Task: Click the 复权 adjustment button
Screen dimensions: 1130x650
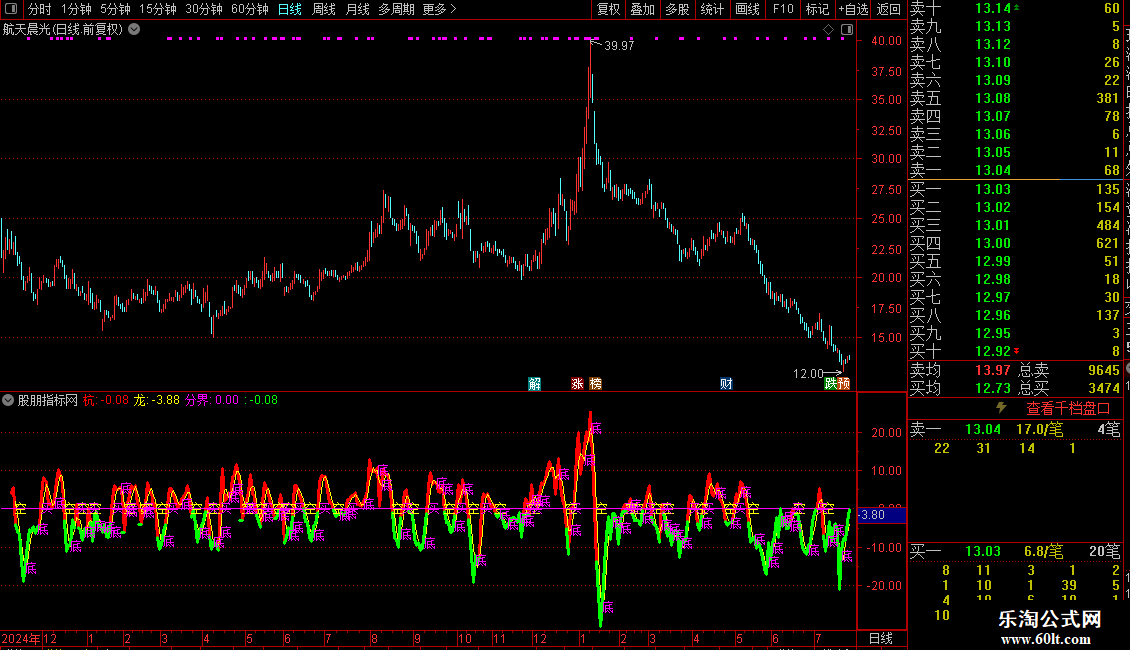Action: pyautogui.click(x=608, y=9)
